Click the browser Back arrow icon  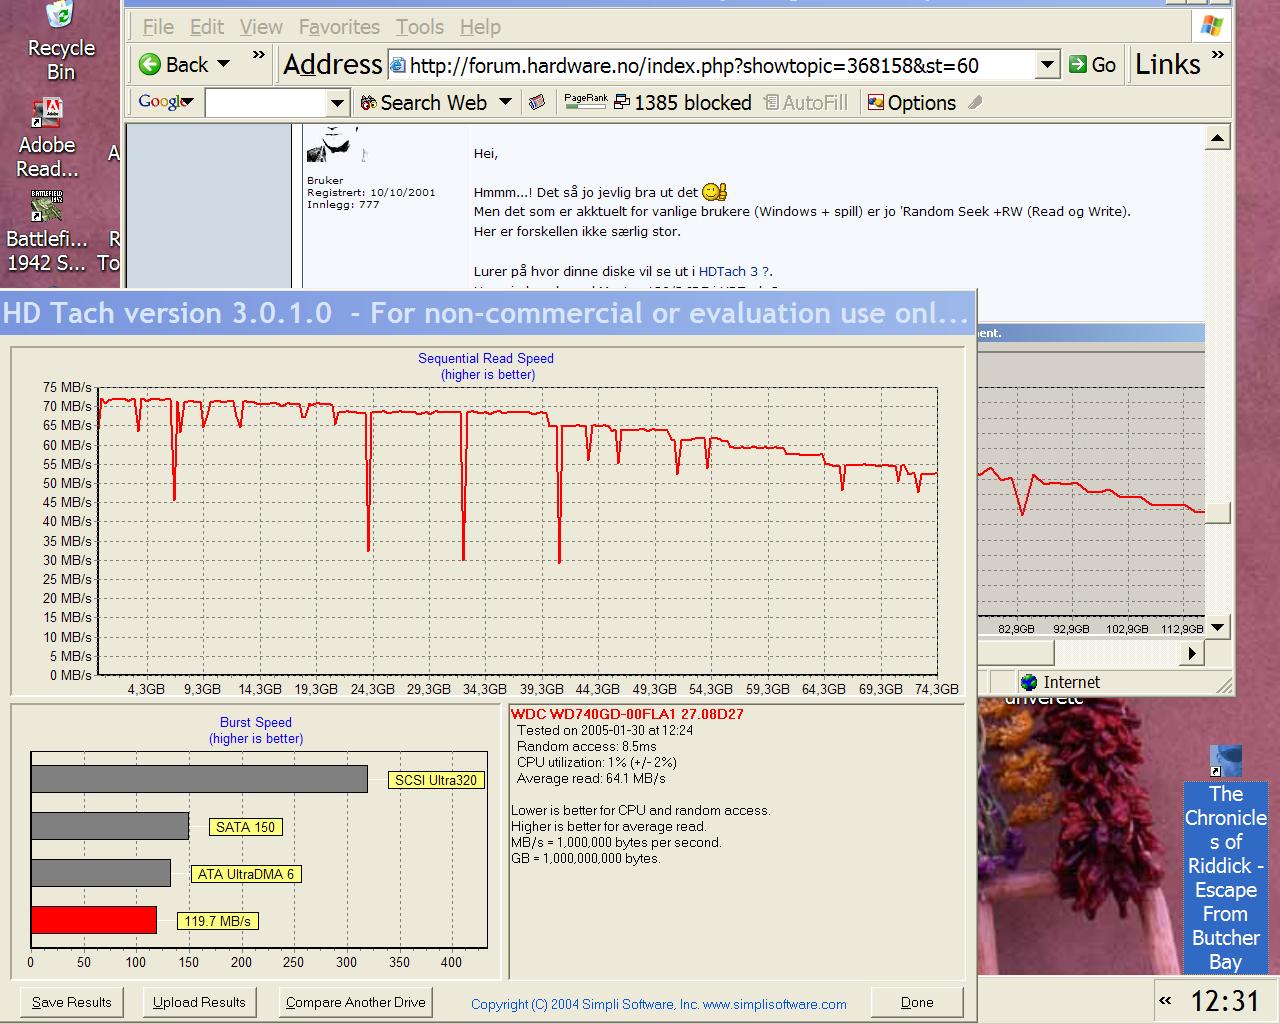click(150, 65)
